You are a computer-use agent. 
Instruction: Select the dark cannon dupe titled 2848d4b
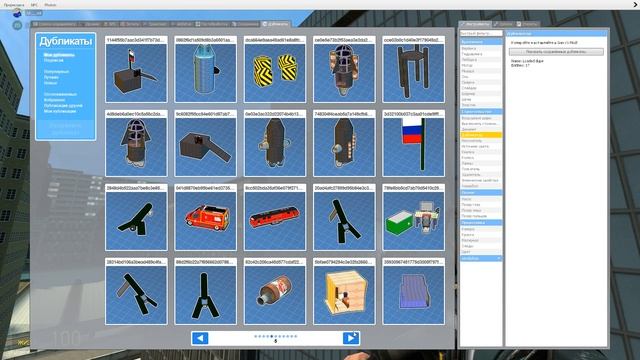click(136, 217)
